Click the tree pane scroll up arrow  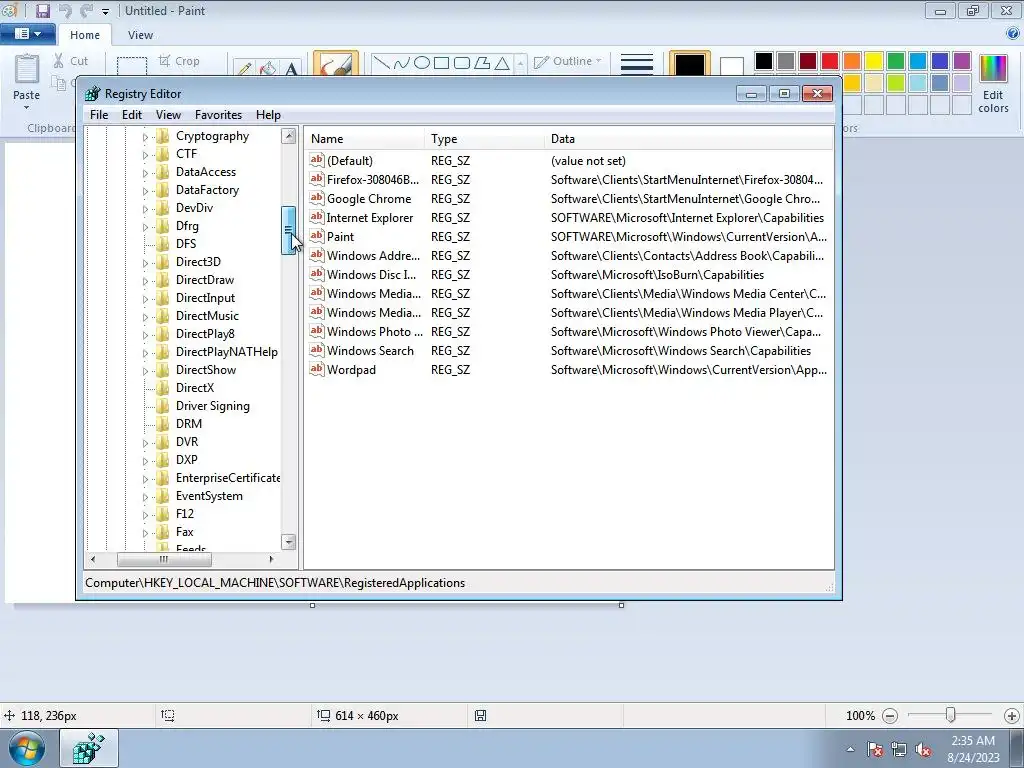click(x=288, y=136)
